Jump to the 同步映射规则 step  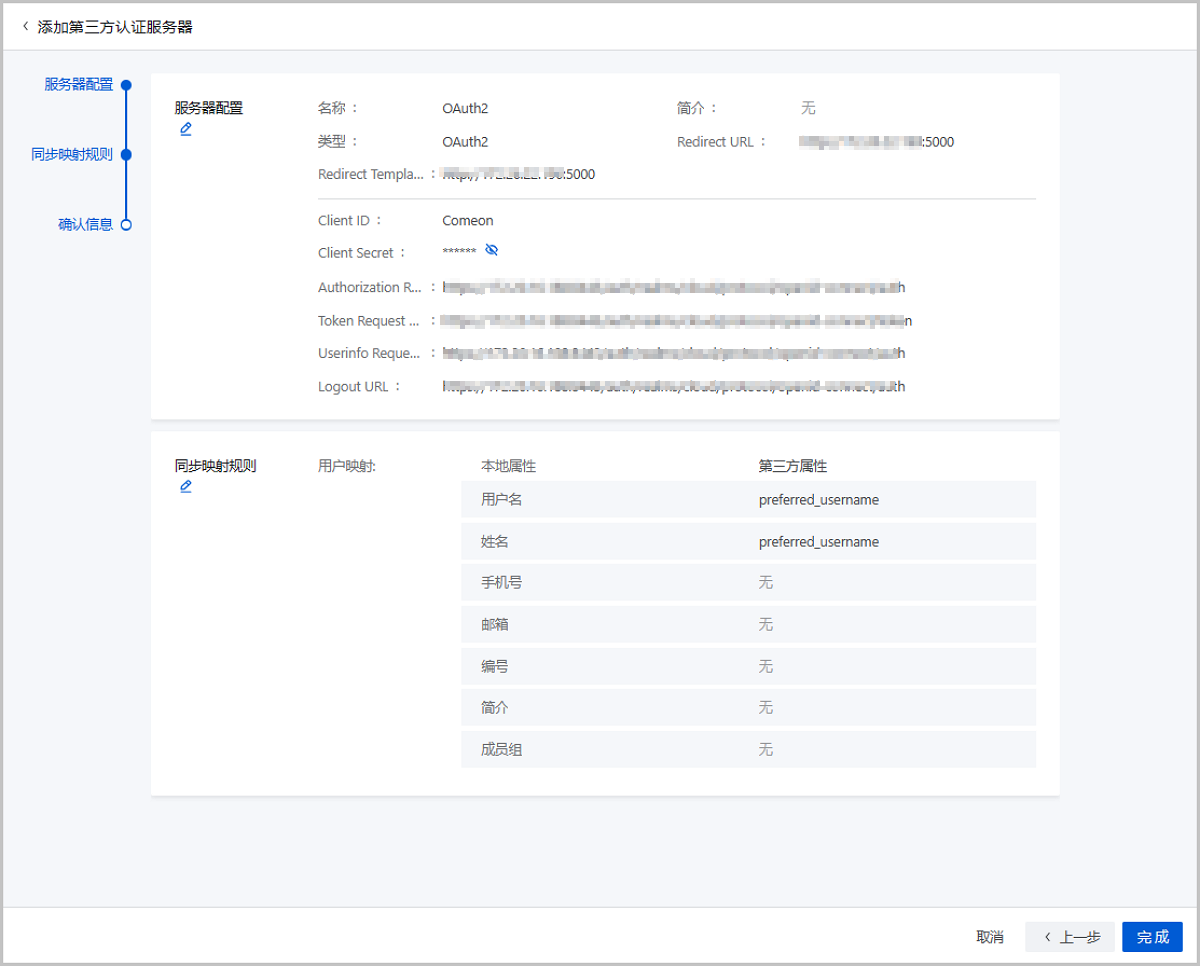[71, 155]
